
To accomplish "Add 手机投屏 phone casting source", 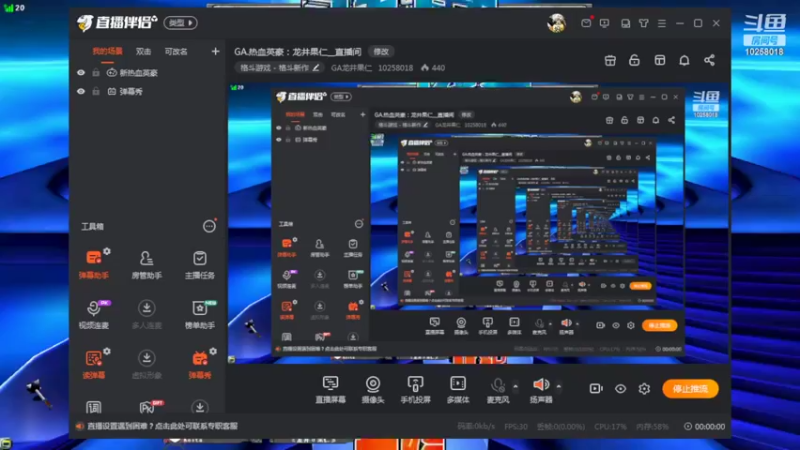I will 415,389.
